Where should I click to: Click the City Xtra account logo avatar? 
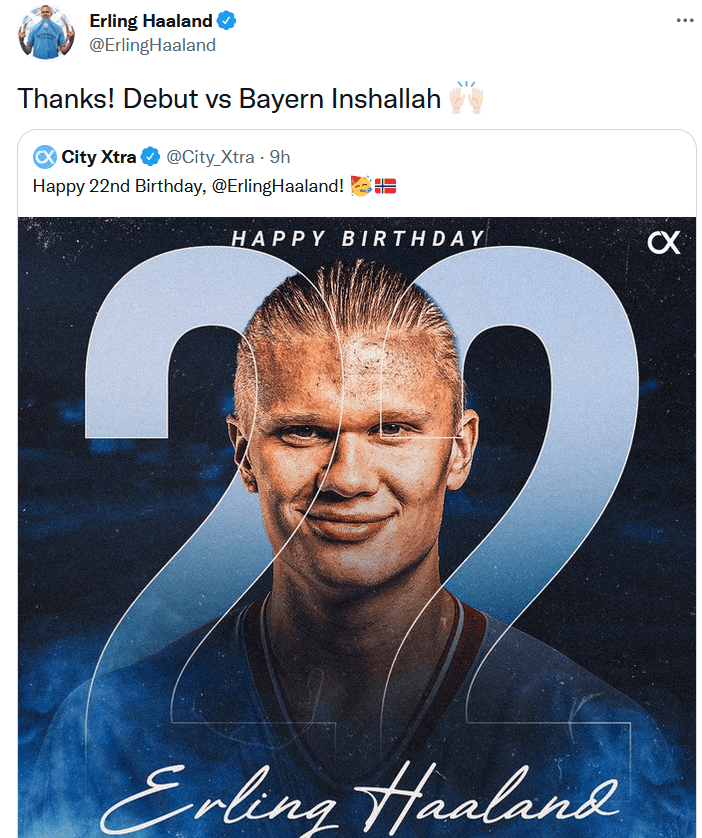point(44,157)
